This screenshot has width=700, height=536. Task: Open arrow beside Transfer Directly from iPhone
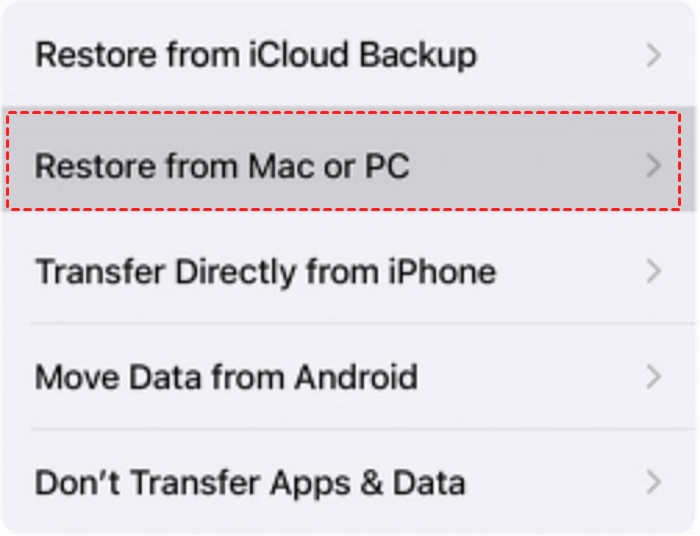coord(654,271)
